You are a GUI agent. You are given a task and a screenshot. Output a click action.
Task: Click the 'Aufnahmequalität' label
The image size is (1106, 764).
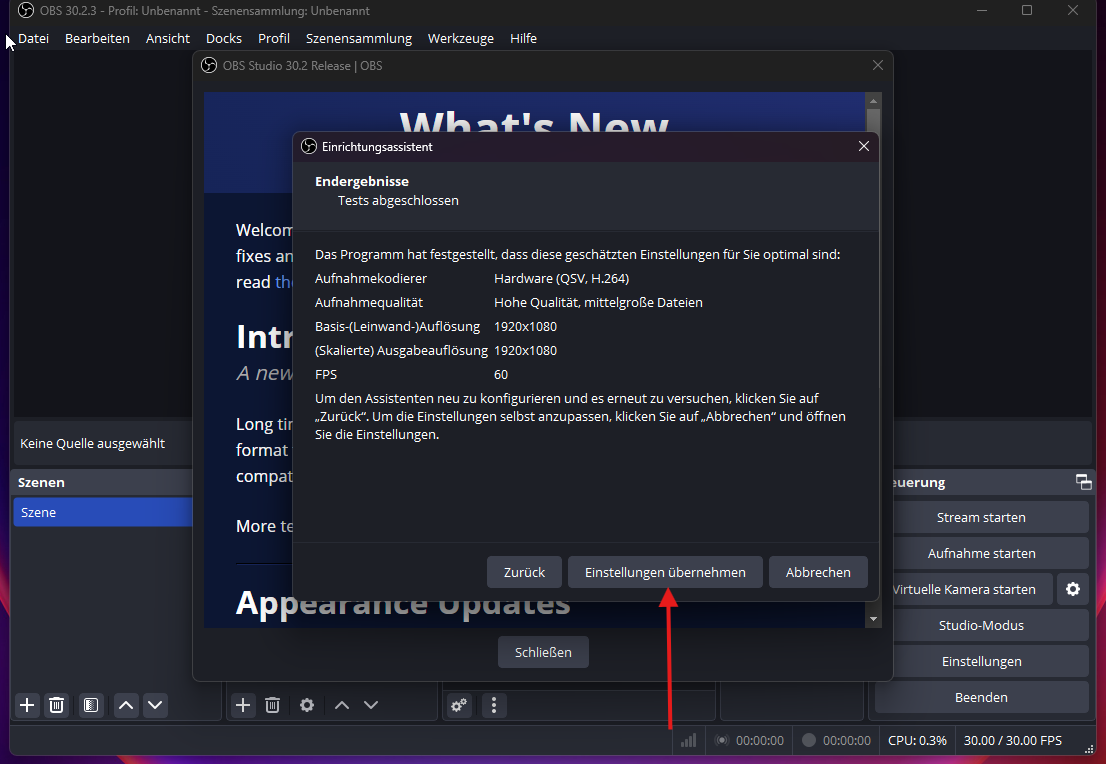pos(369,303)
